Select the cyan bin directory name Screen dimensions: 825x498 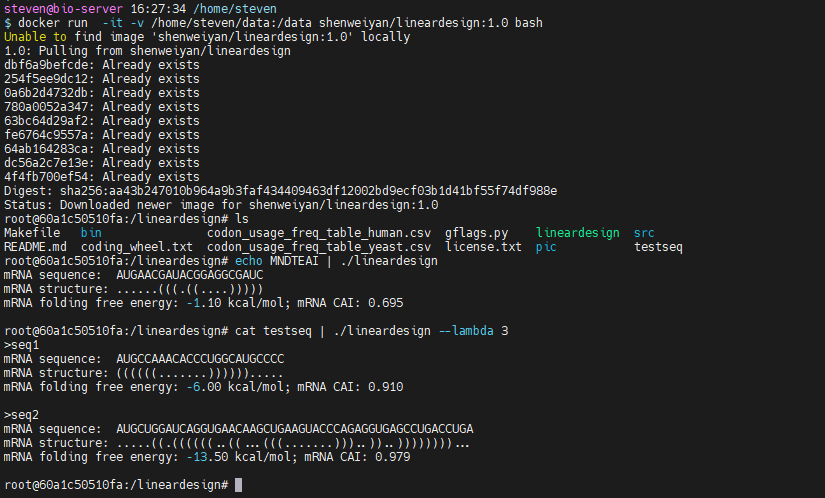coord(91,232)
